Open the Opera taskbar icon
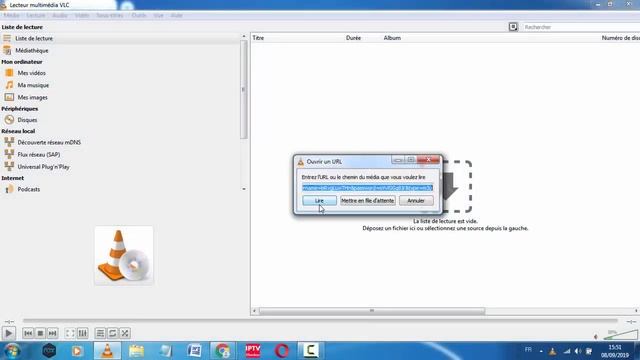The image size is (640, 360). click(x=282, y=351)
